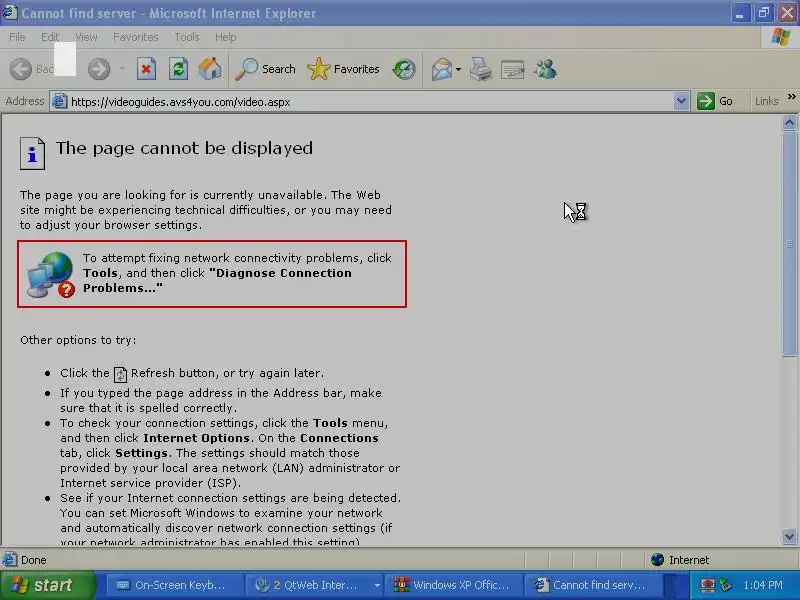
Task: Expand the Mail dropdown arrow
Action: [458, 69]
